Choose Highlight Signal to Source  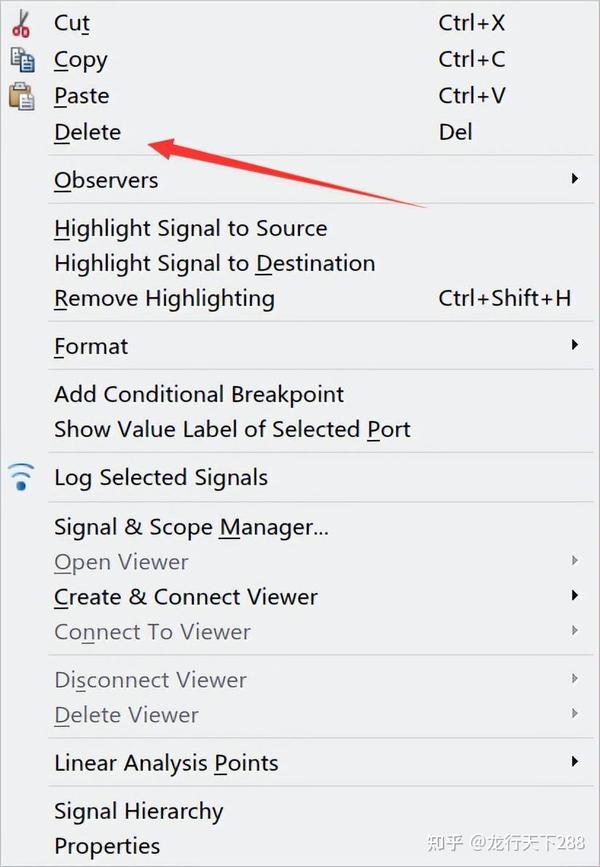190,228
